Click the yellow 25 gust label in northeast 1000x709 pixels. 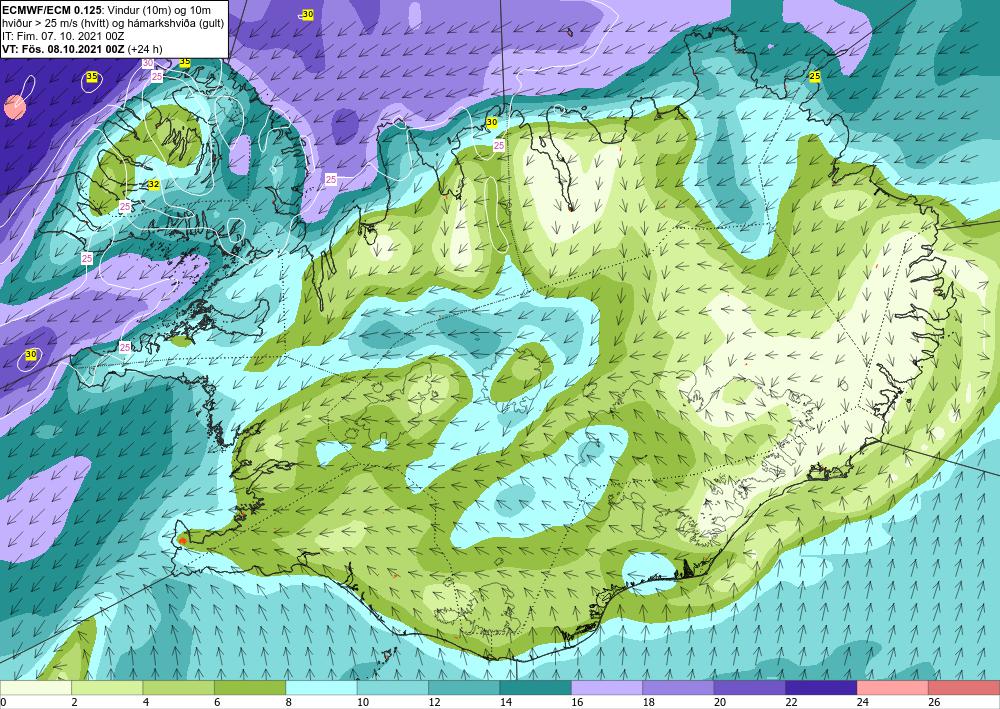click(x=814, y=76)
